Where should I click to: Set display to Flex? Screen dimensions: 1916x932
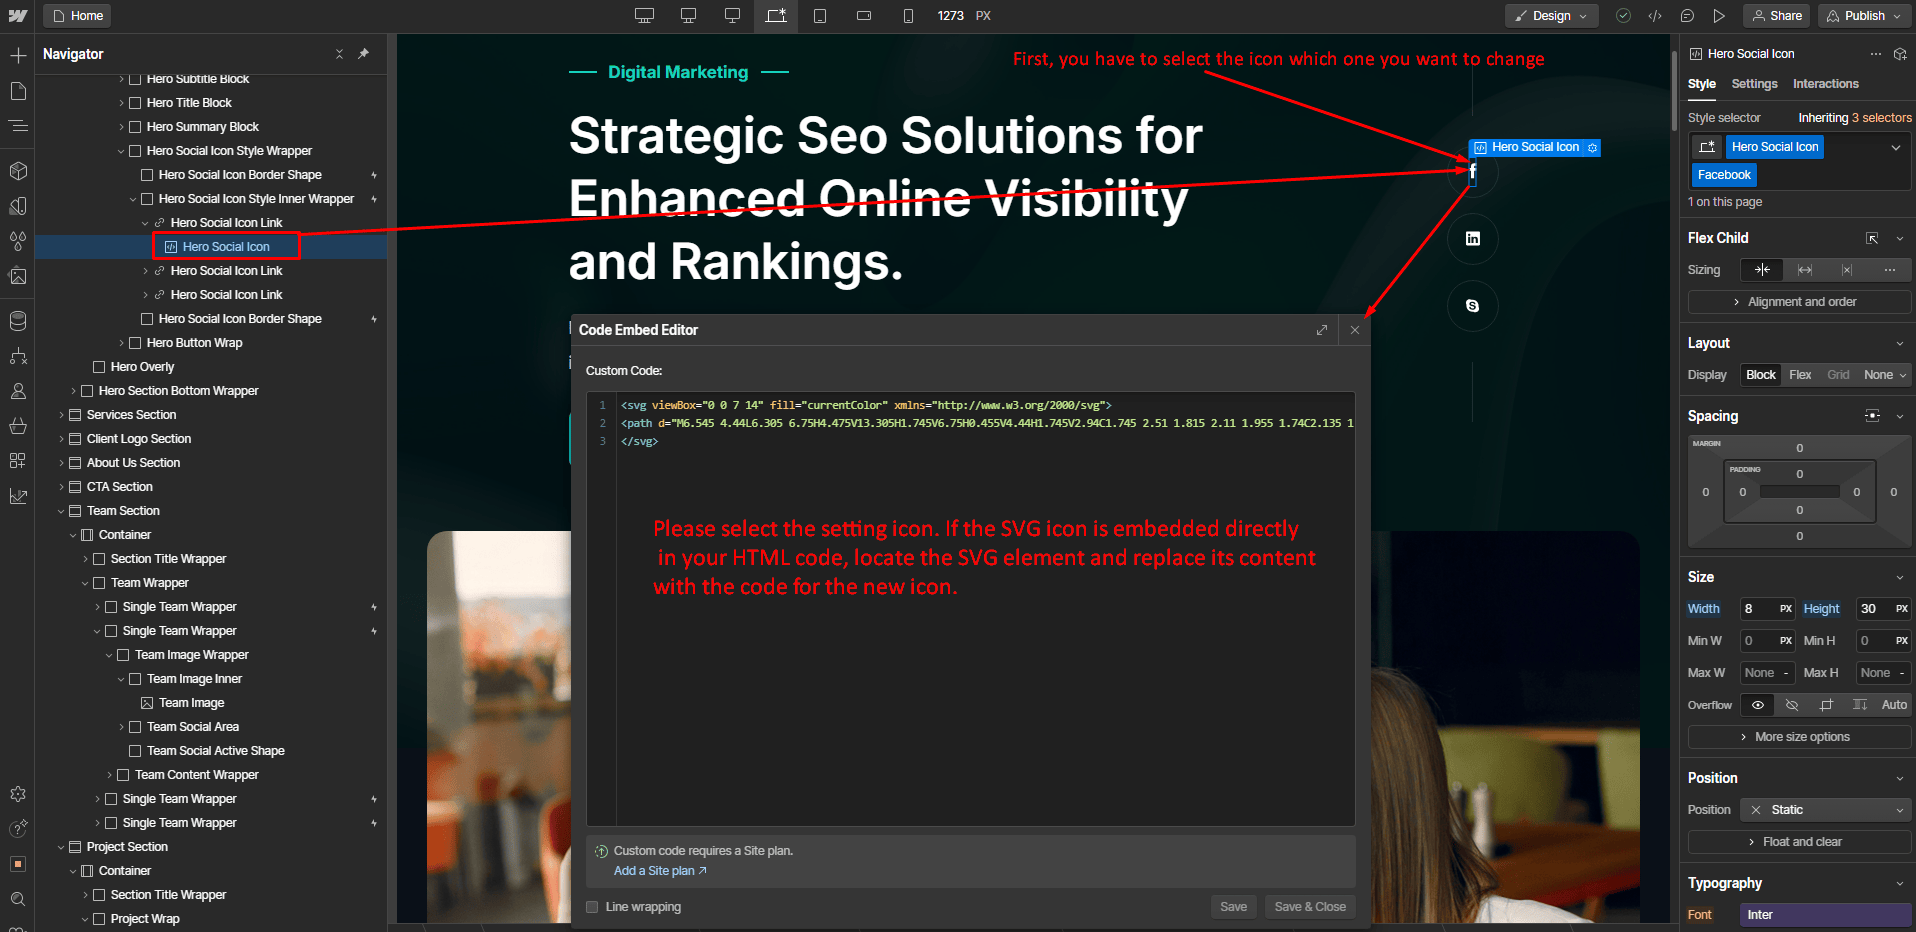pyautogui.click(x=1800, y=375)
